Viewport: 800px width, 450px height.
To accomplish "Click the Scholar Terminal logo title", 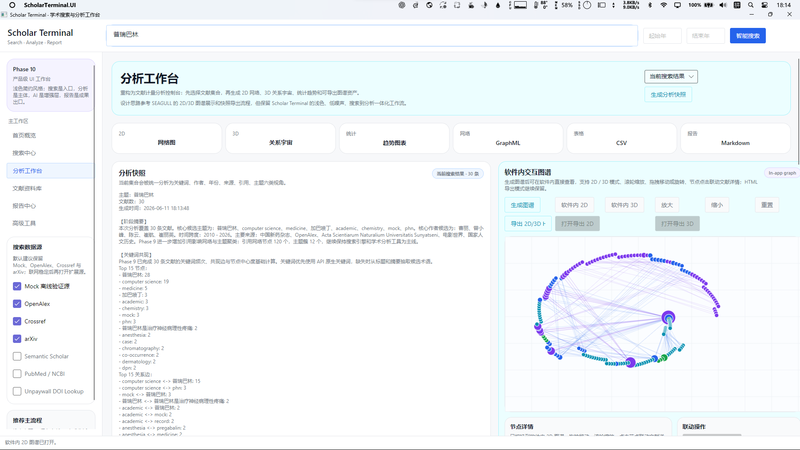I will 40,33.
